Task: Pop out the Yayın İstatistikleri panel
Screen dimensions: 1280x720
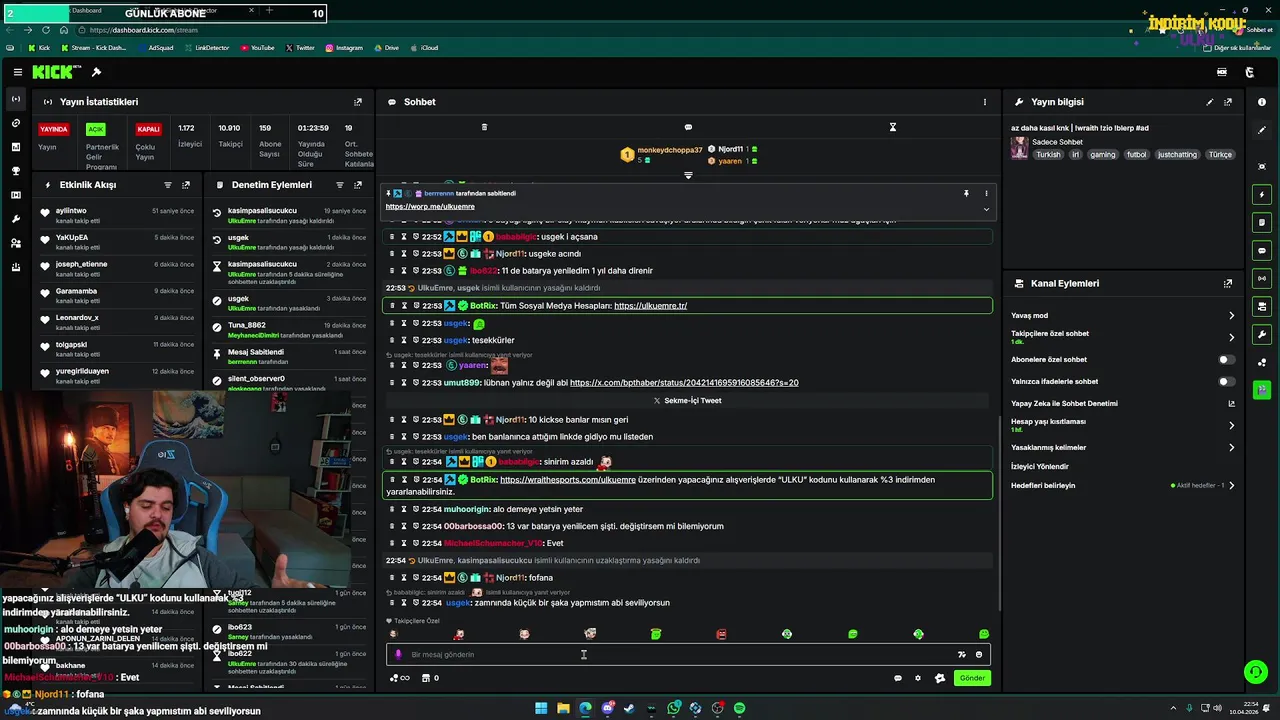Action: (x=358, y=102)
